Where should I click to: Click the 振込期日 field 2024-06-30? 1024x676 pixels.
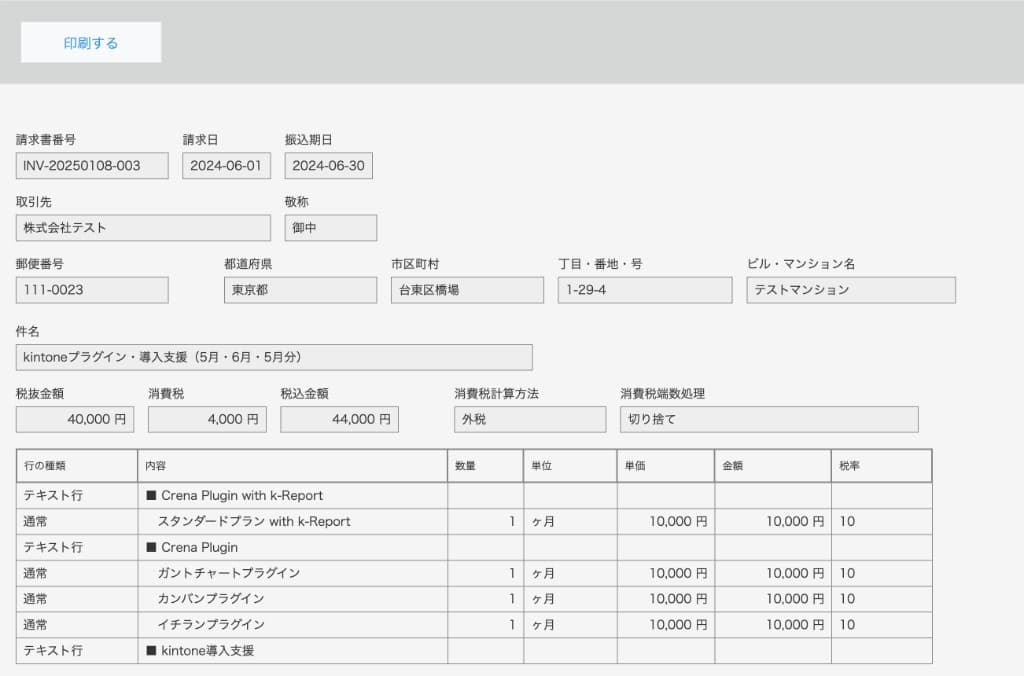click(328, 166)
